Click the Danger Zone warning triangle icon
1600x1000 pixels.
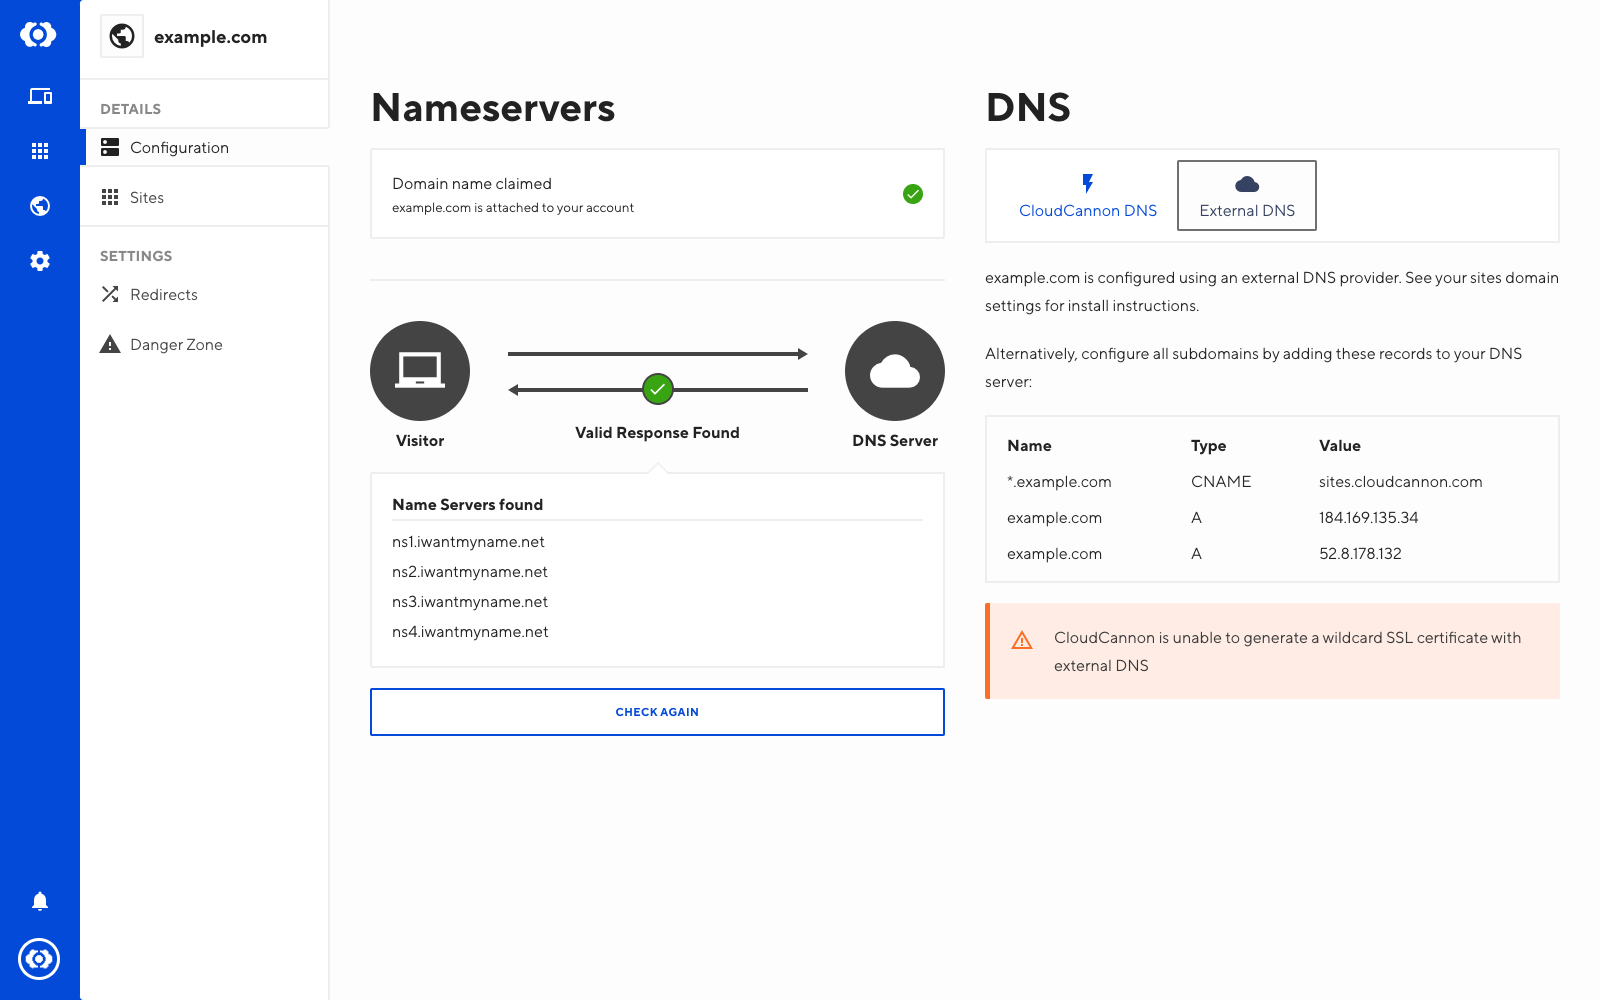pos(110,344)
